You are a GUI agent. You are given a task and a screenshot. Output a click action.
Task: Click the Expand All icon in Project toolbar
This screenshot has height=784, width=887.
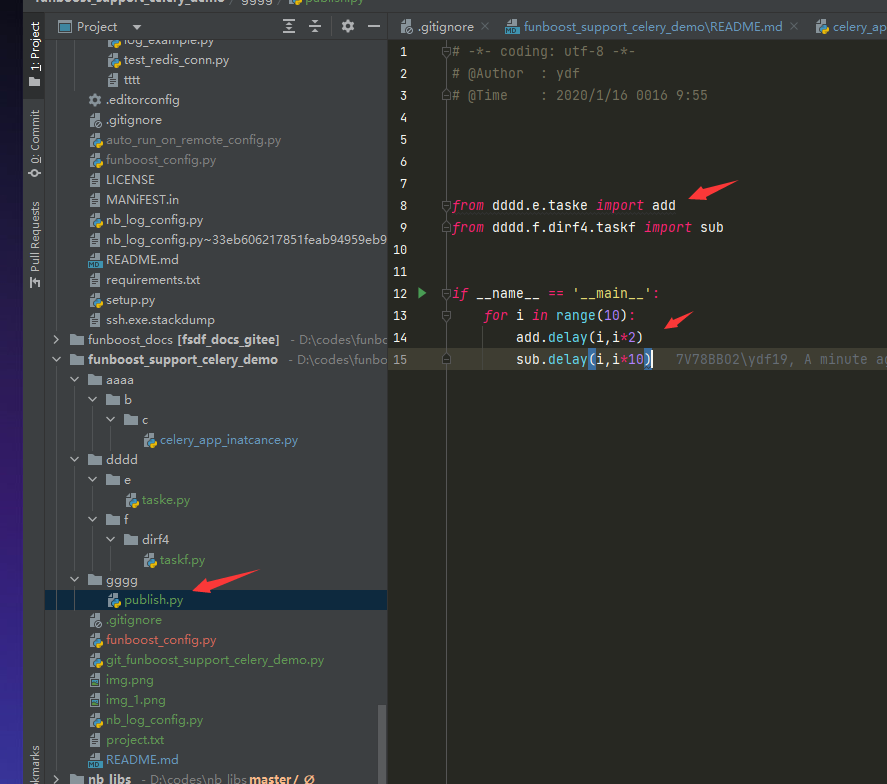[289, 27]
